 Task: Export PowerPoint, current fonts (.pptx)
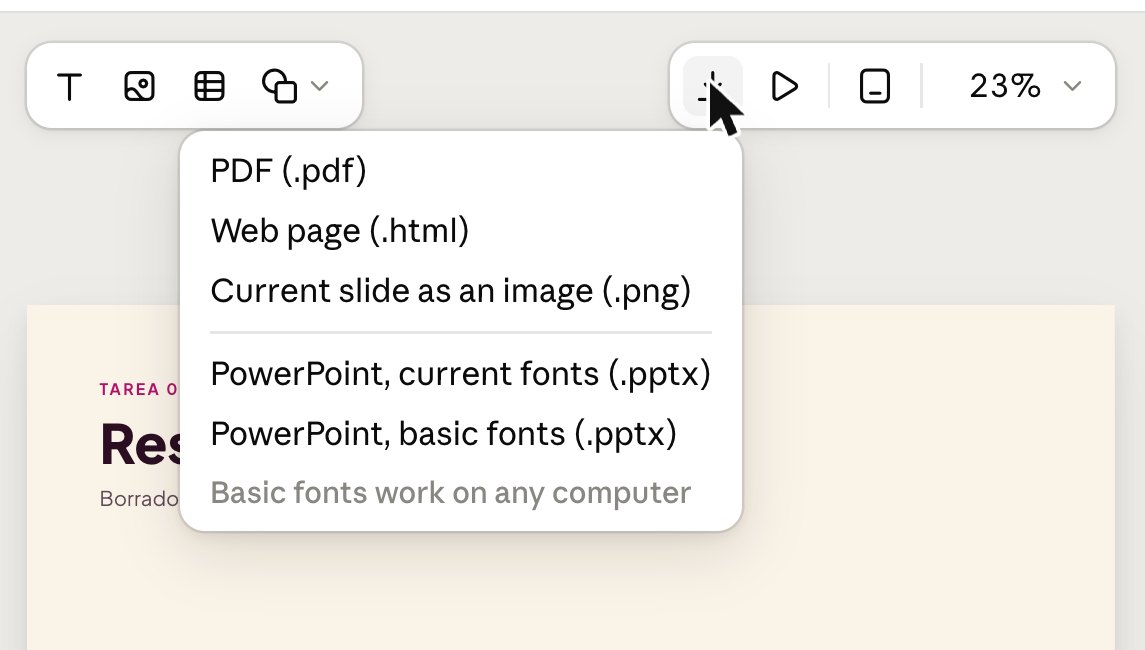[x=461, y=374]
